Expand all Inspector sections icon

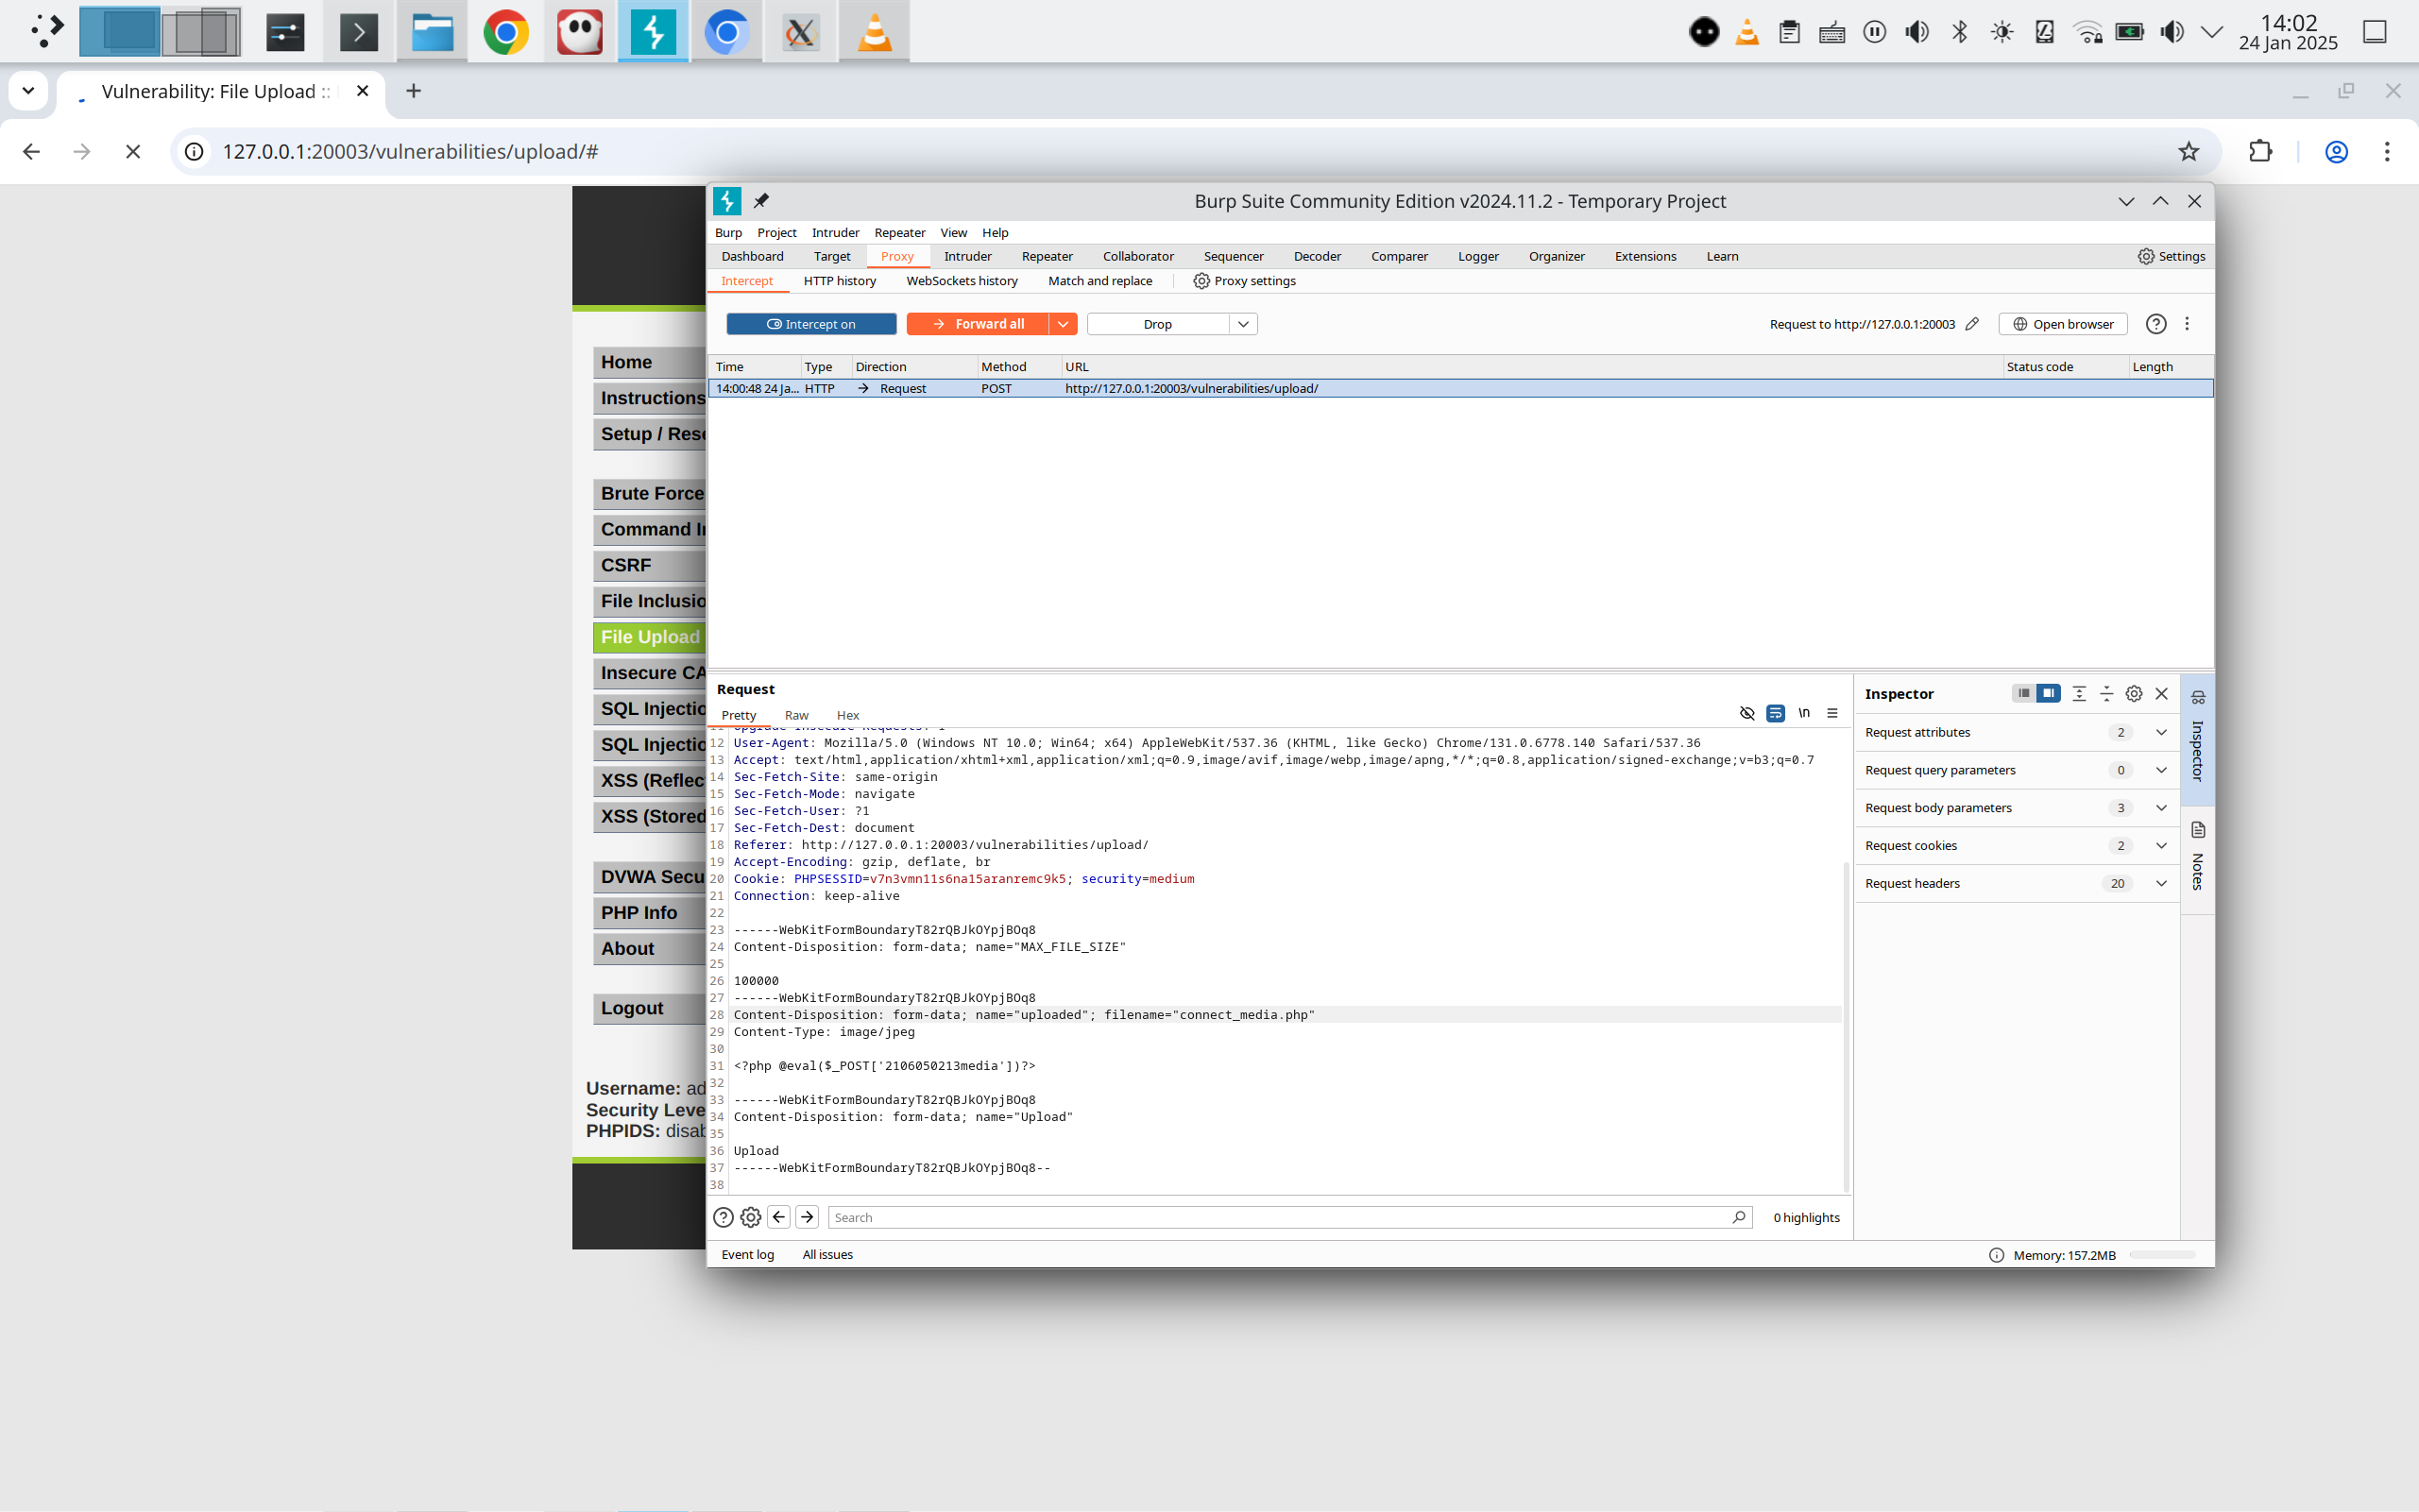[x=2079, y=693]
